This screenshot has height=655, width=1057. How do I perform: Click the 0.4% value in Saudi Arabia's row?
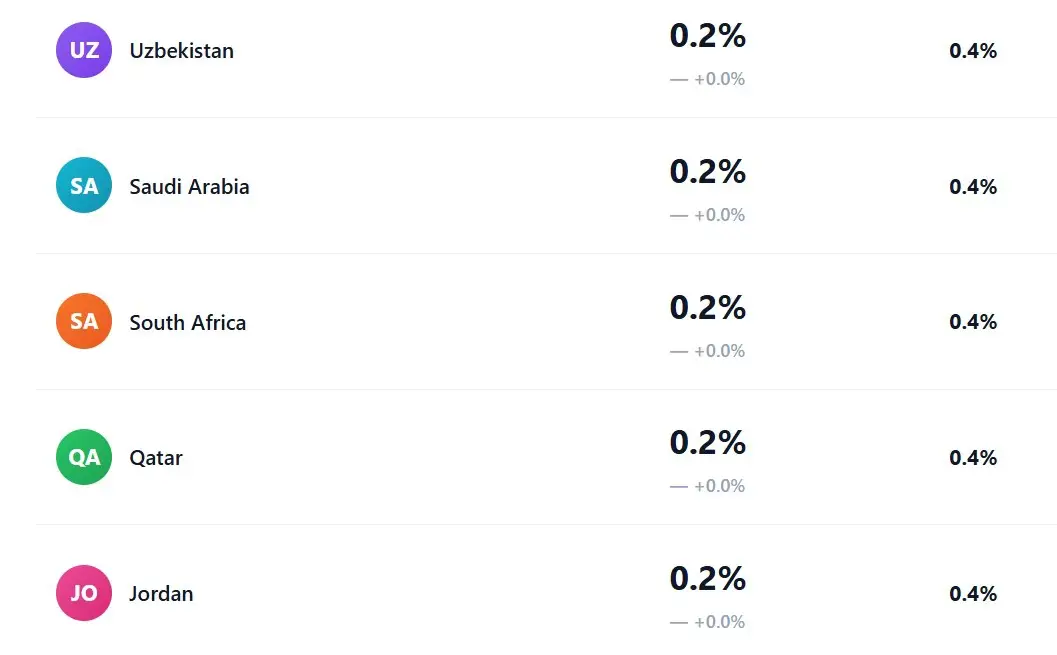click(x=973, y=187)
